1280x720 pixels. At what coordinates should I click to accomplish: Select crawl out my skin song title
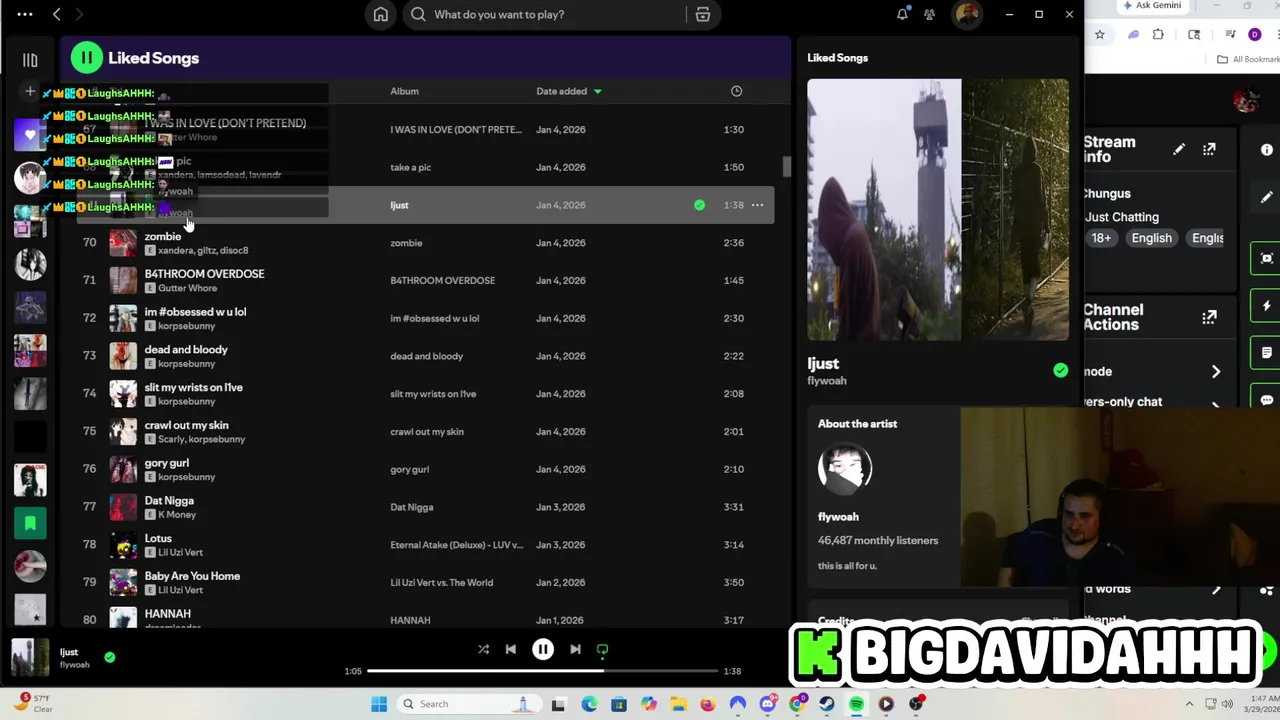tap(186, 425)
